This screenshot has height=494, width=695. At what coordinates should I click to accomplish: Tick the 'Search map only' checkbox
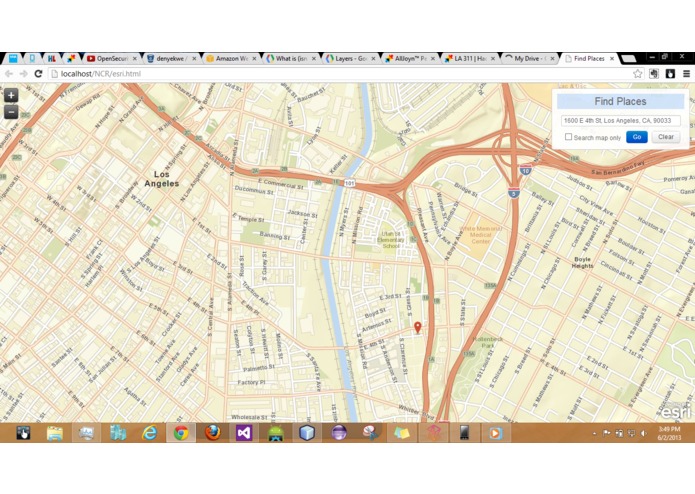pos(568,137)
